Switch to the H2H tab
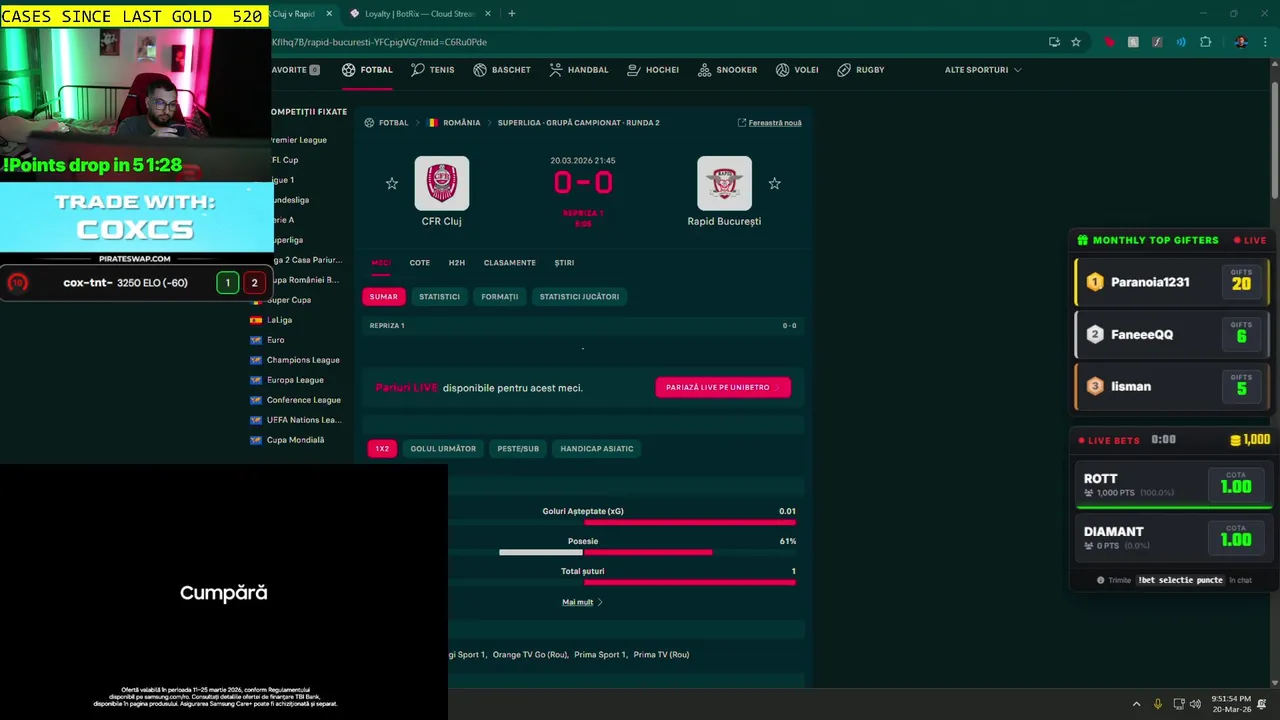The width and height of the screenshot is (1280, 720). click(x=456, y=263)
